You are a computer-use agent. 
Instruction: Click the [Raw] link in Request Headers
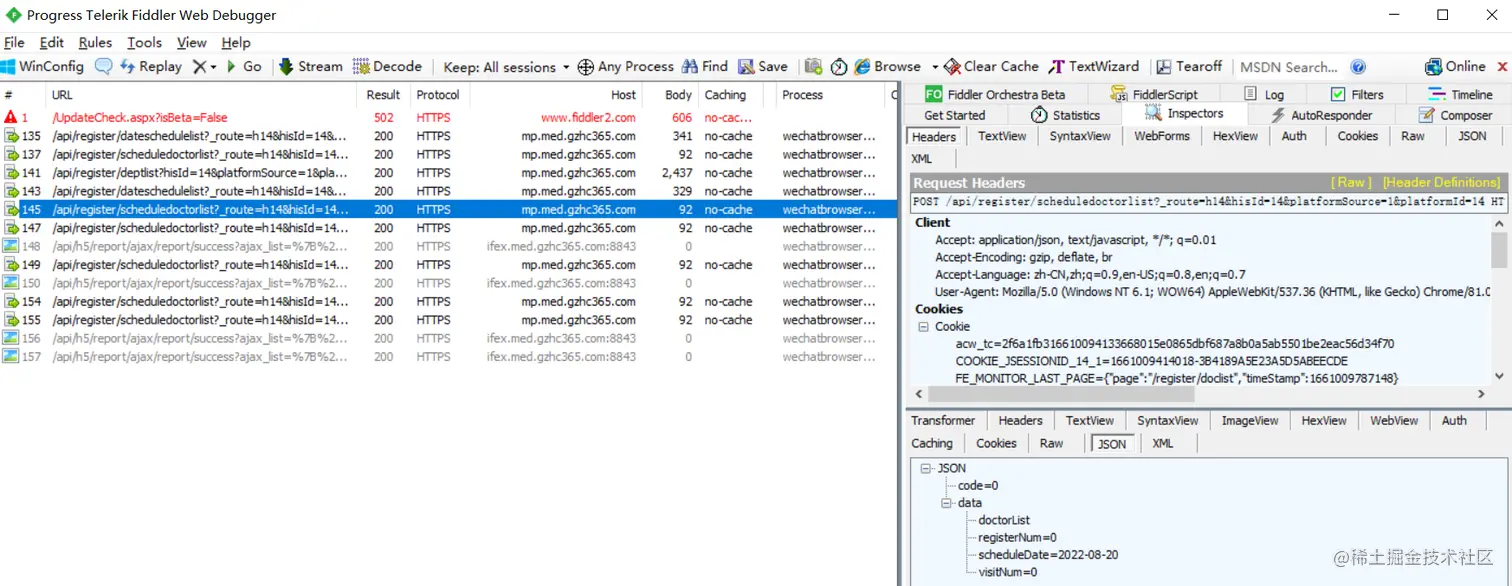tap(1352, 182)
